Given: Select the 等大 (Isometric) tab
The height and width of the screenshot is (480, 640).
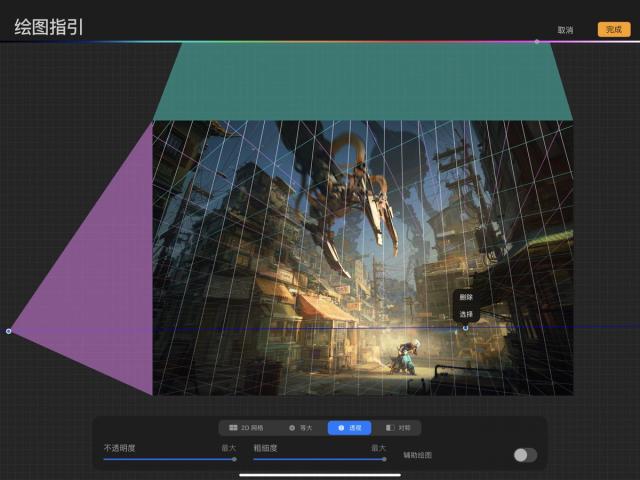Looking at the screenshot, I should [300, 428].
